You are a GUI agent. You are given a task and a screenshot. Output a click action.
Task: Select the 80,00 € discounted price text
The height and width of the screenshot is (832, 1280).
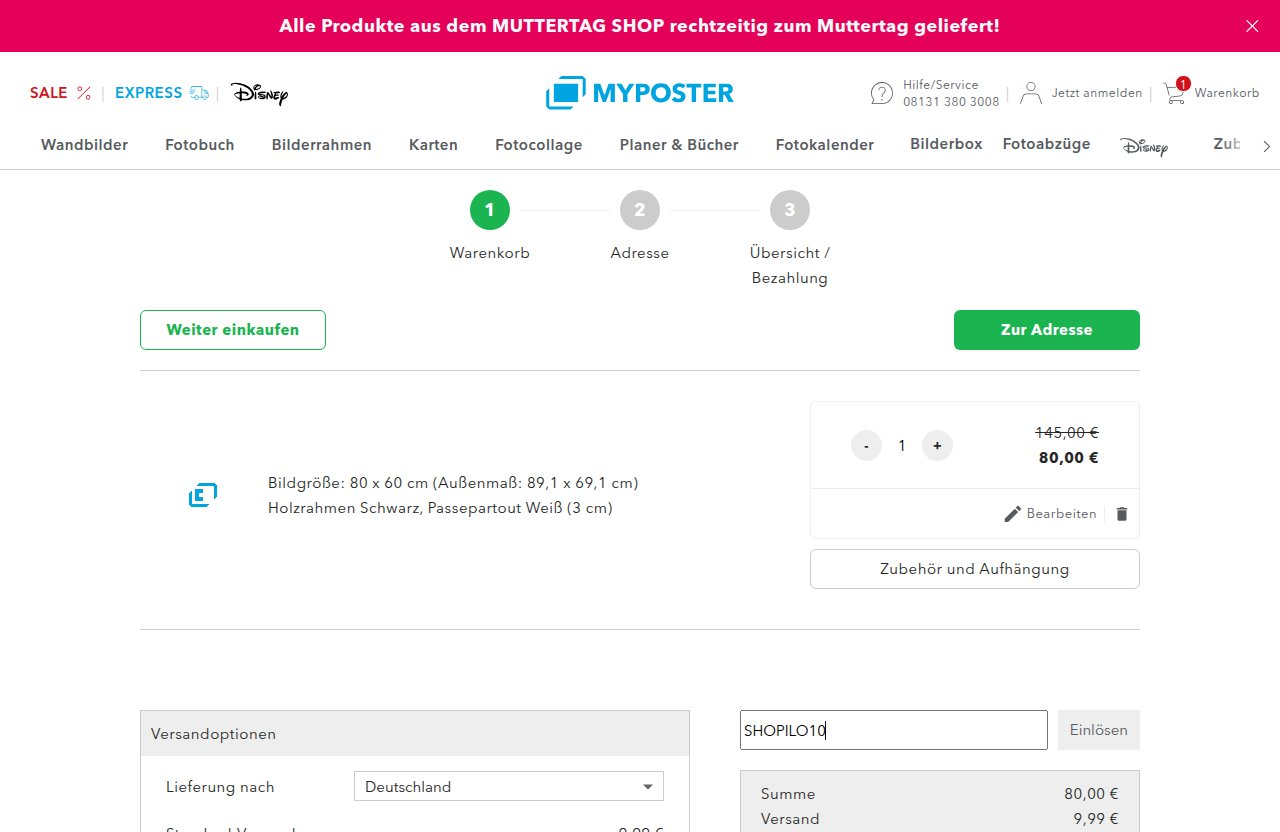tap(1067, 458)
